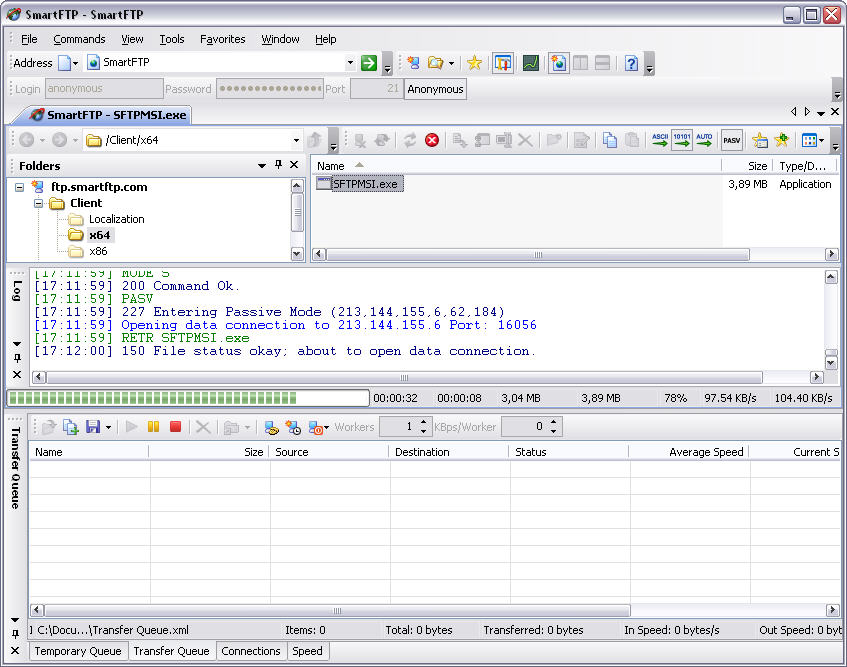
Task: Open the Address field dropdown arrow
Action: tap(350, 63)
